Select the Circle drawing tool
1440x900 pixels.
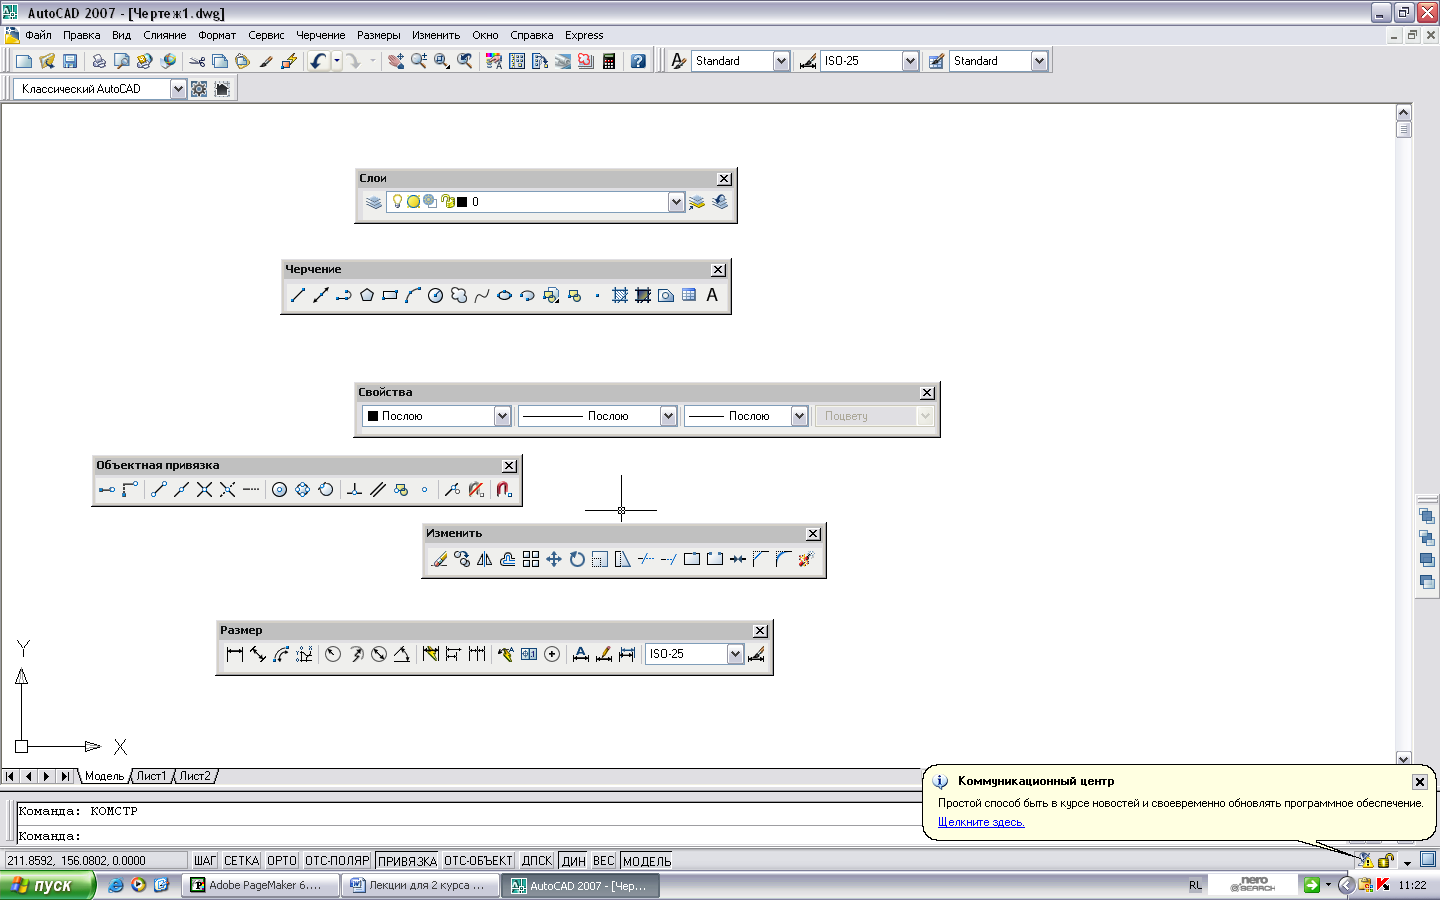pos(435,295)
